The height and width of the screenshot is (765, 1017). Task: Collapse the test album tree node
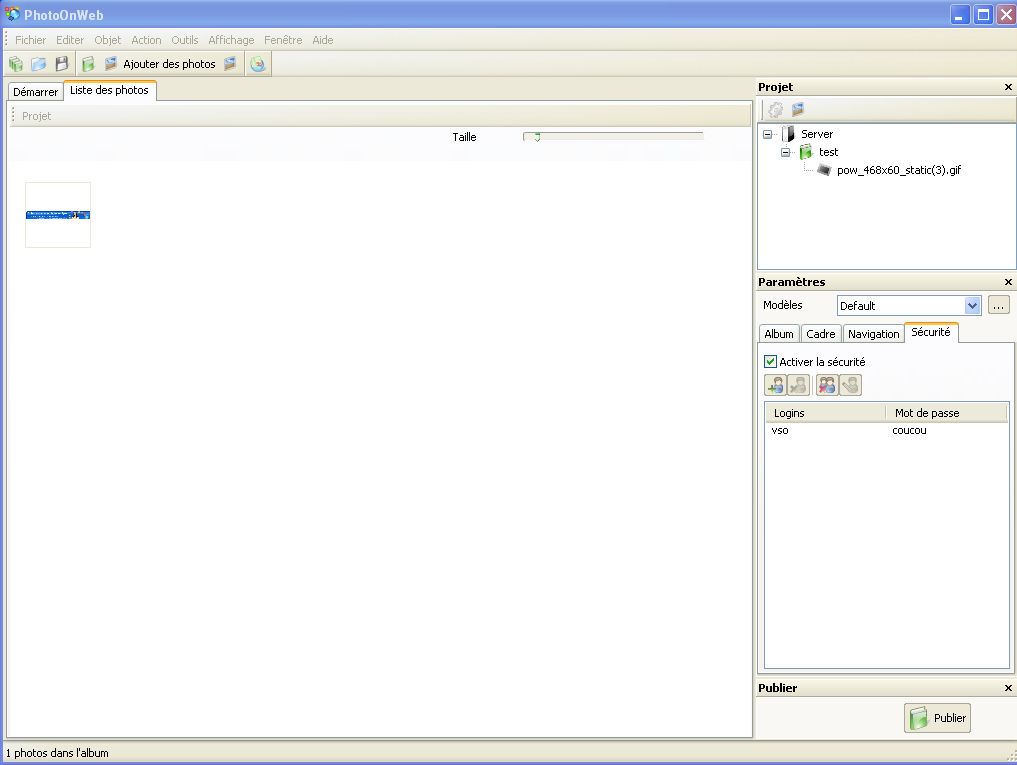[x=785, y=152]
